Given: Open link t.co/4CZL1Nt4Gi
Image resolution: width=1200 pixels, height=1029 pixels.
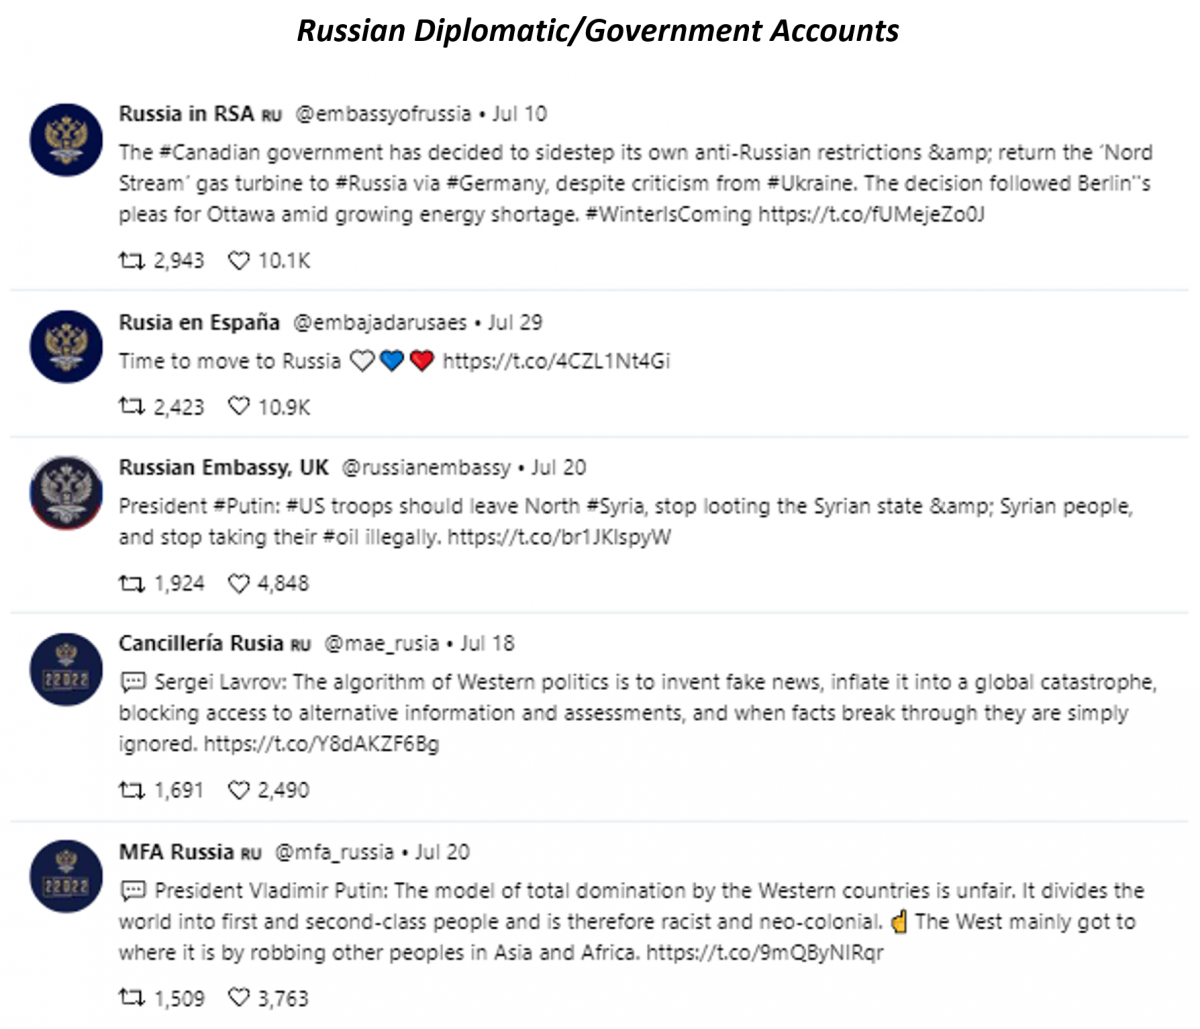Looking at the screenshot, I should pos(556,361).
